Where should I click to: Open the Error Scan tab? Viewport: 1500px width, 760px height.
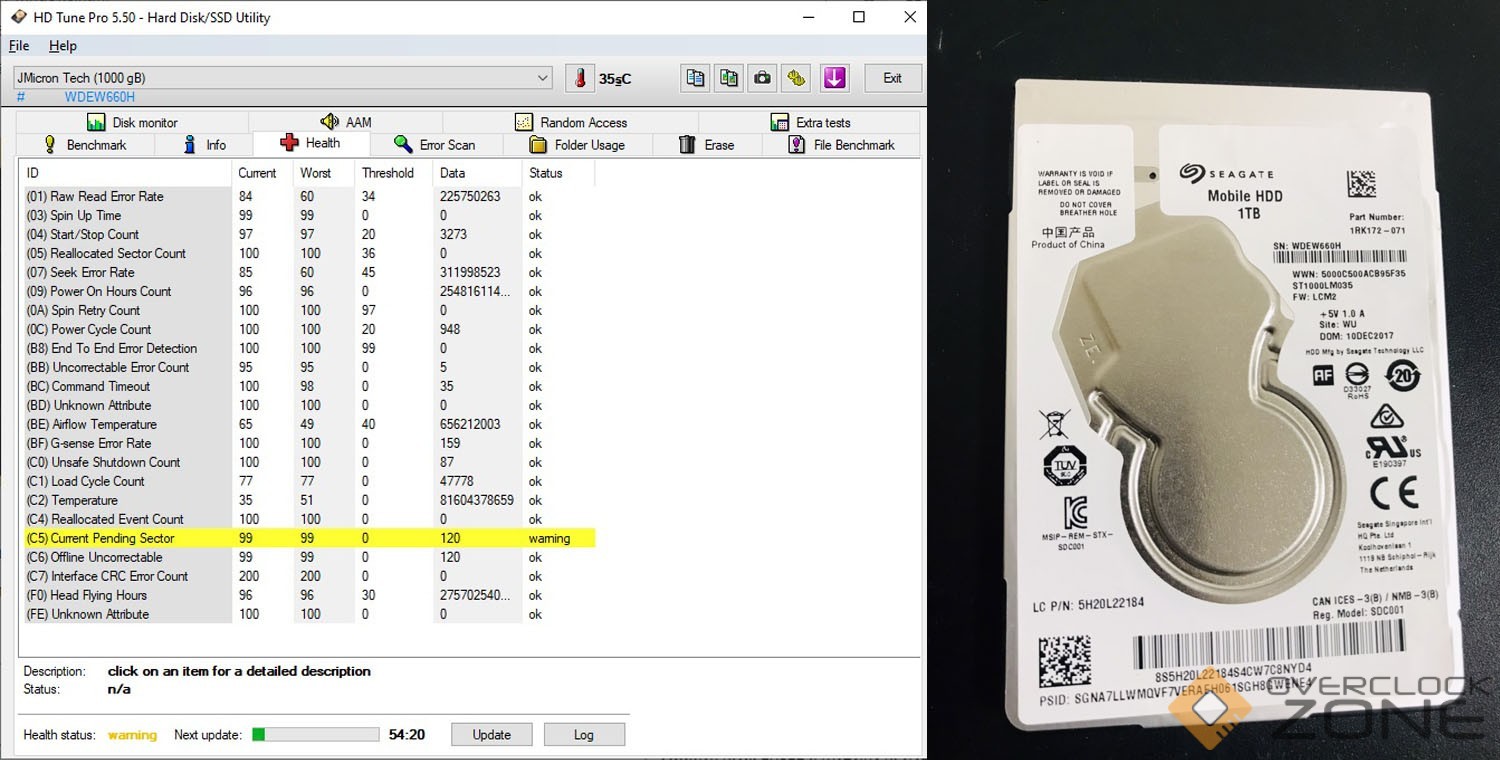click(435, 145)
